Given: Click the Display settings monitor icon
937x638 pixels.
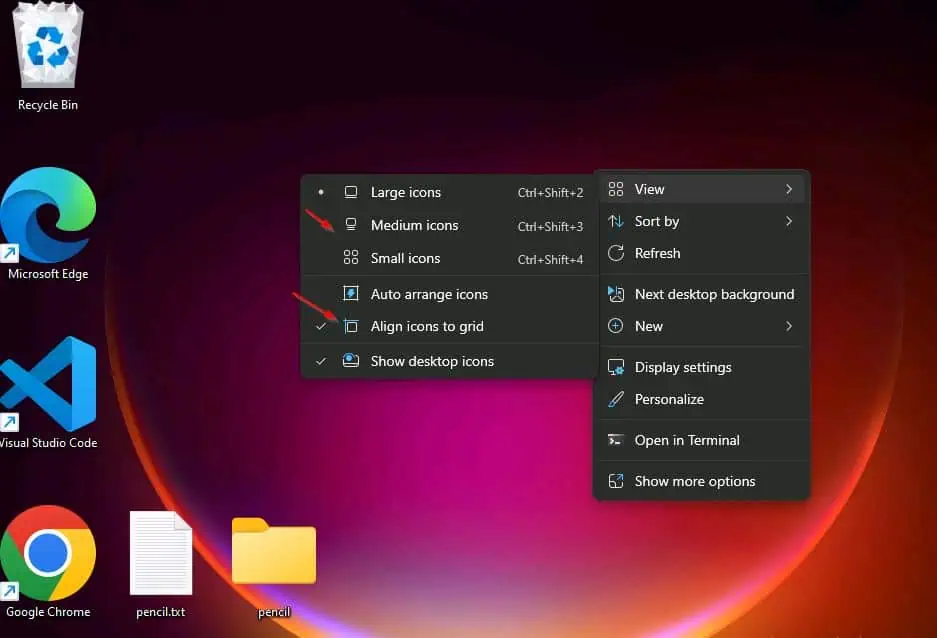Looking at the screenshot, I should [616, 367].
